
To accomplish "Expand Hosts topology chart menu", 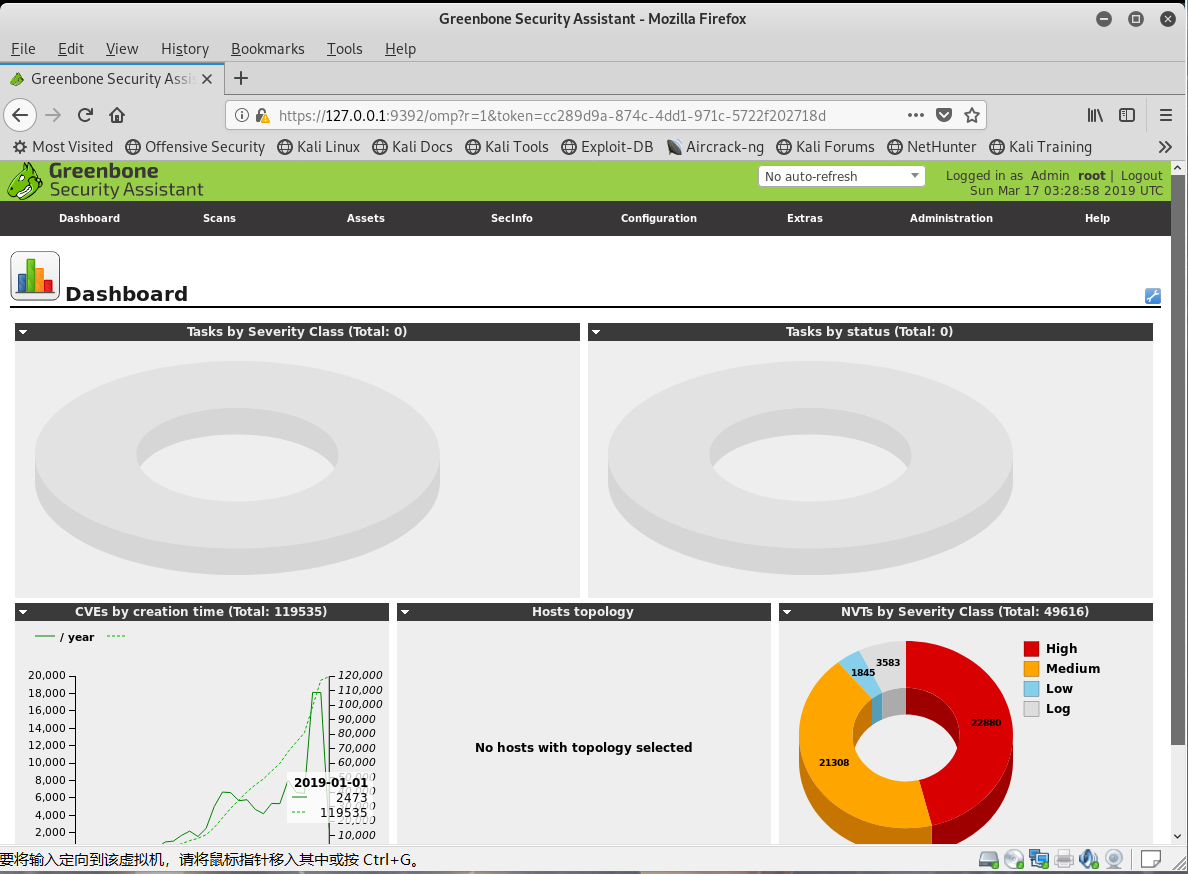I will (x=405, y=612).
